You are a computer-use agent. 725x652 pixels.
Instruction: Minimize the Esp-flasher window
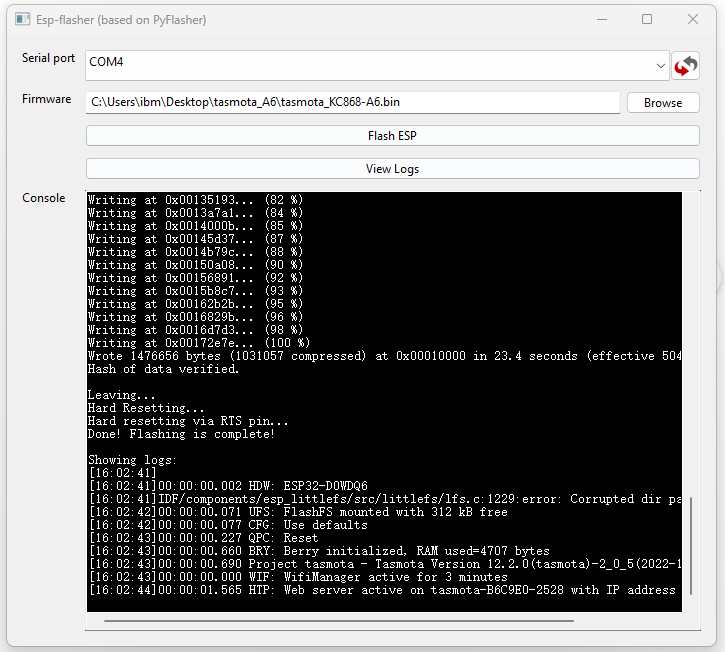click(600, 19)
